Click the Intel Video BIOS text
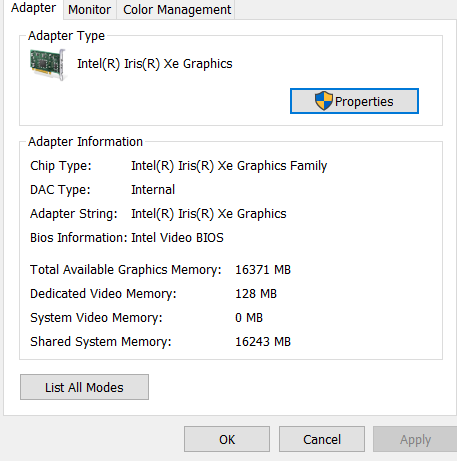This screenshot has height=461, width=457. pyautogui.click(x=177, y=238)
